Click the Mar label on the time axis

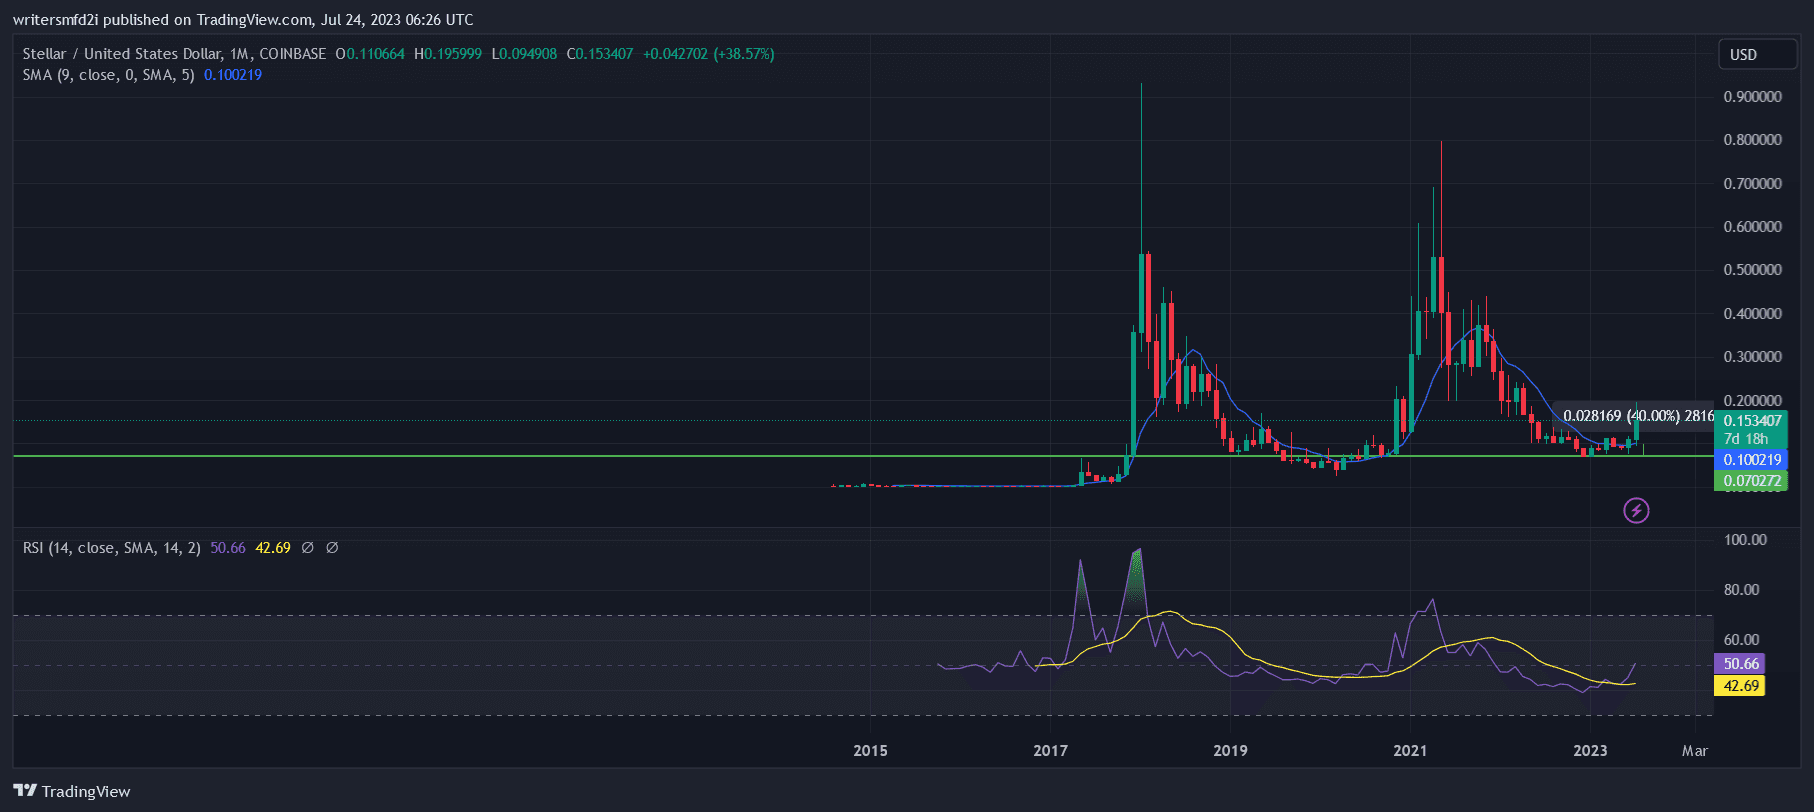click(1694, 751)
